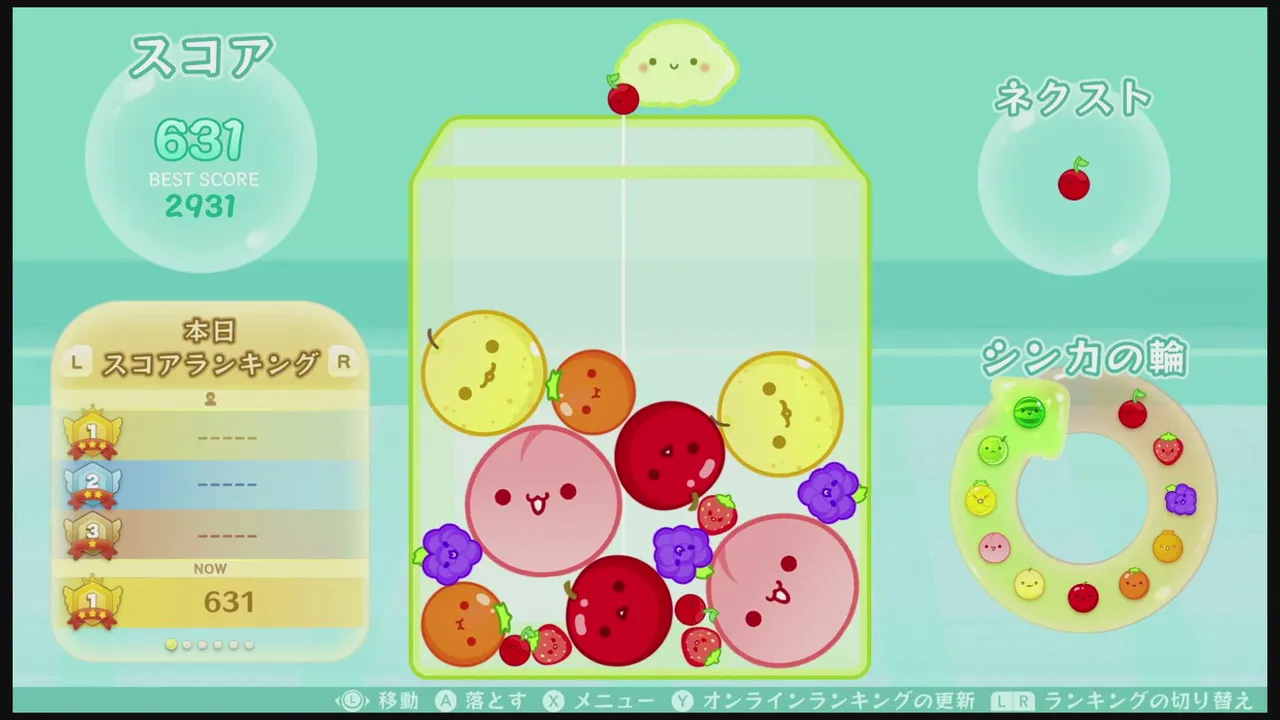Click the pink peach in the evolution wheel
The image size is (1280, 720).
point(994,547)
